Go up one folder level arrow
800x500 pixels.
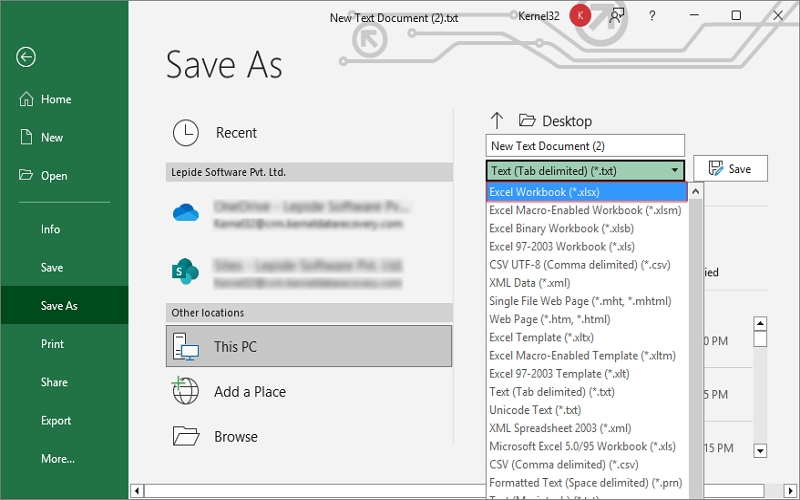point(496,121)
